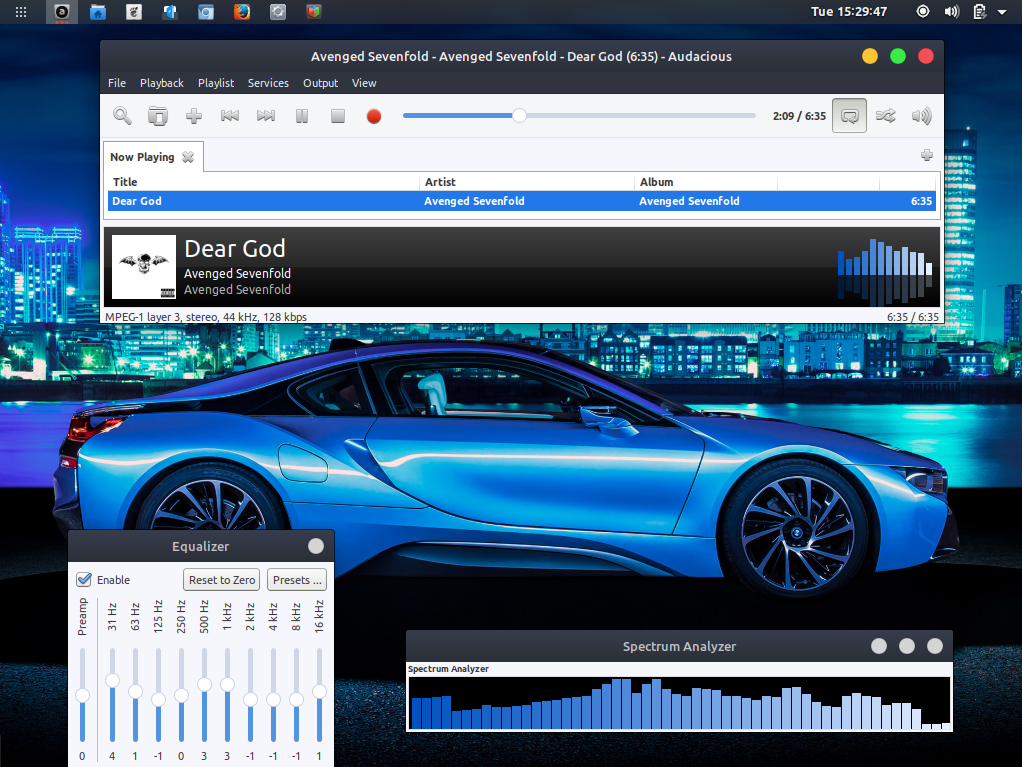Open the Services menu
Screen dimensions: 1022x767
268,83
